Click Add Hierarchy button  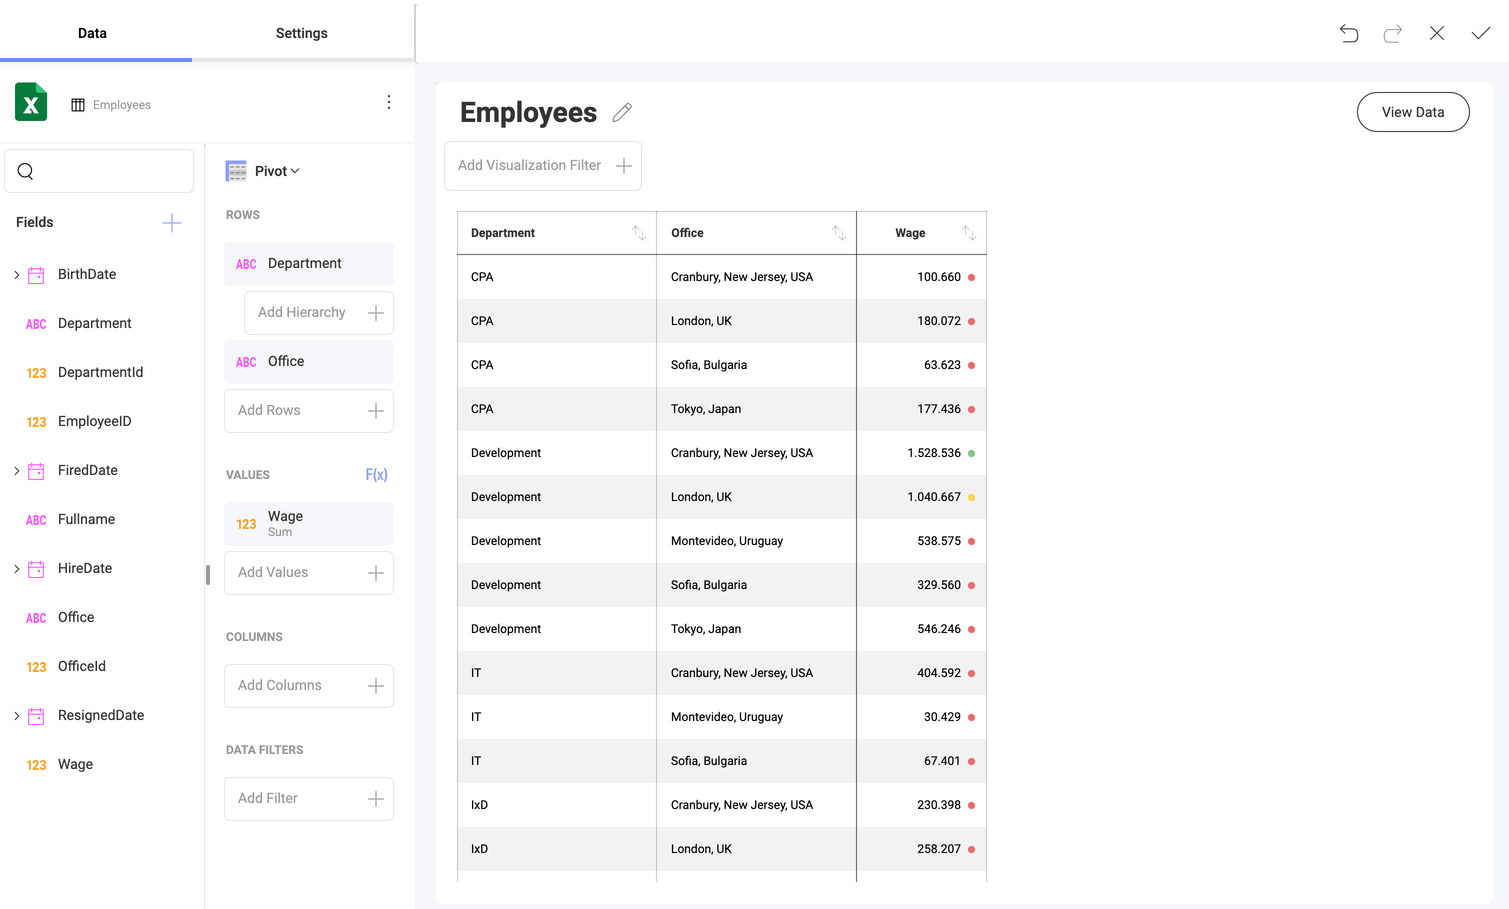(319, 313)
